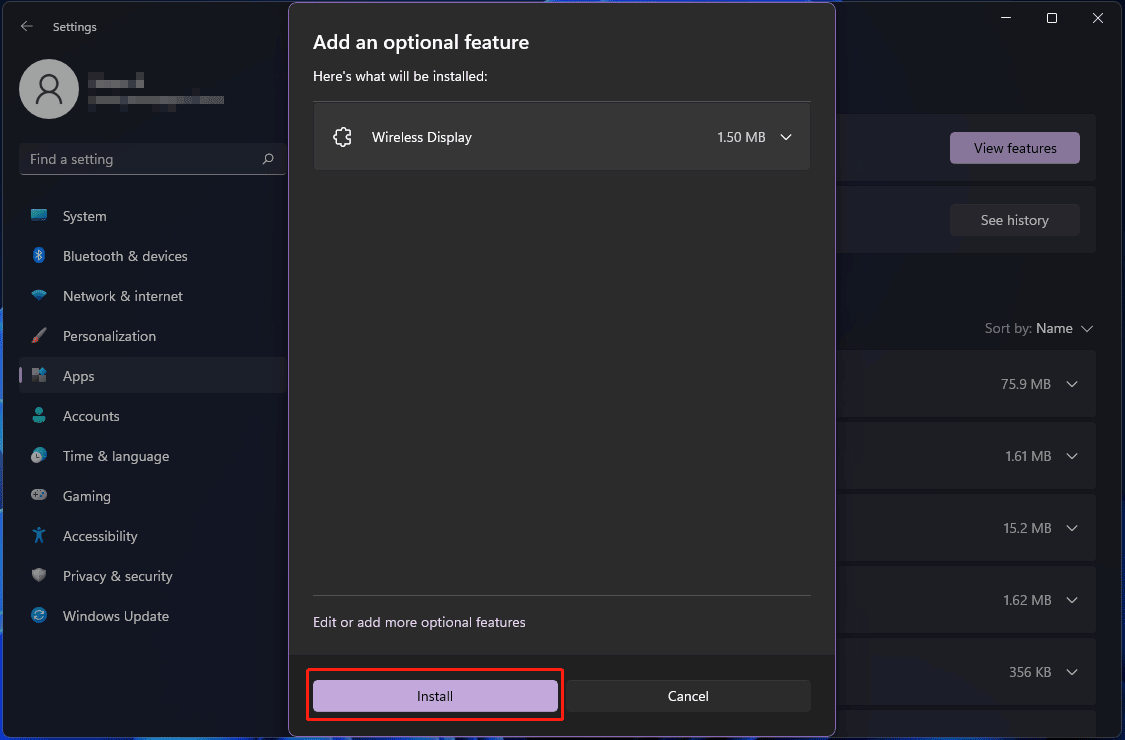Open the Sort by Name dropdown
Image resolution: width=1125 pixels, height=740 pixels.
1054,328
